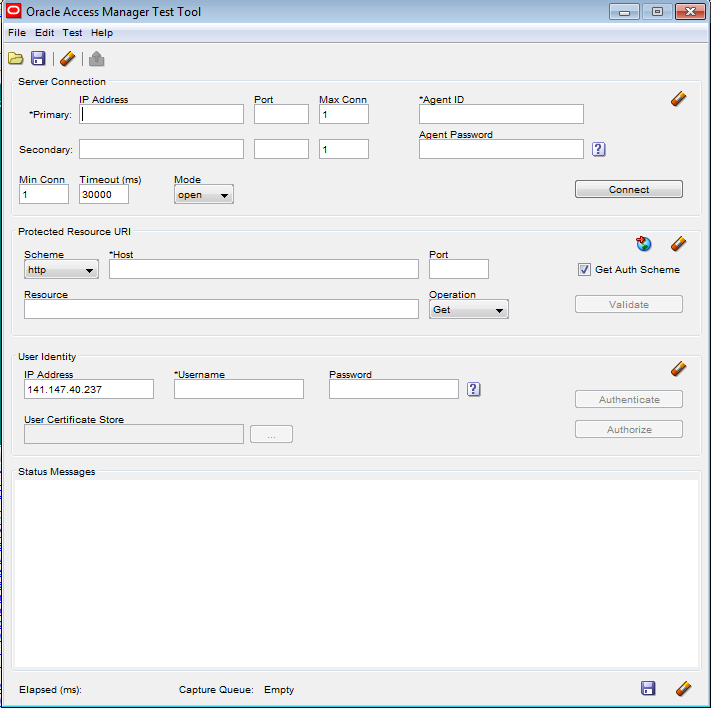Maximize the Test Tool window
Image resolution: width=711 pixels, height=708 pixels.
coord(657,12)
